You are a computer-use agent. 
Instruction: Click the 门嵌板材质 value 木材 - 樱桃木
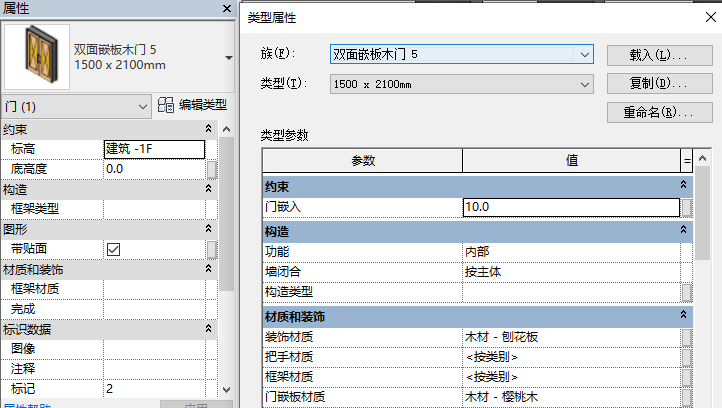pos(571,397)
